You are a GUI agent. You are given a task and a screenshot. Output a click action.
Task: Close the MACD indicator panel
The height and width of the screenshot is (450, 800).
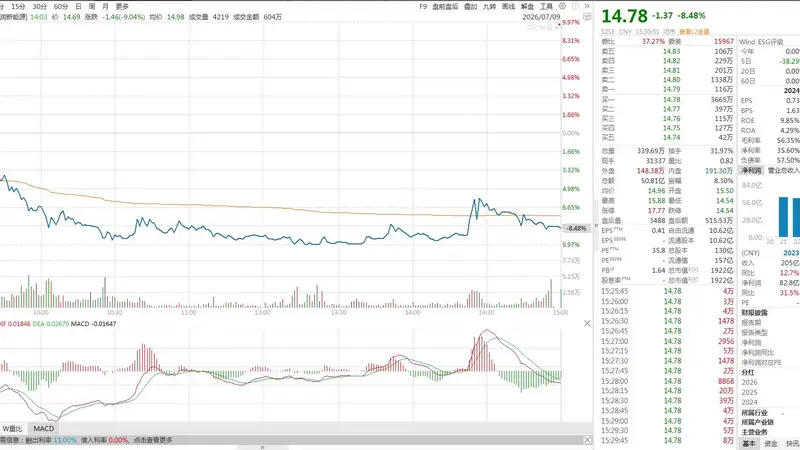point(587,323)
